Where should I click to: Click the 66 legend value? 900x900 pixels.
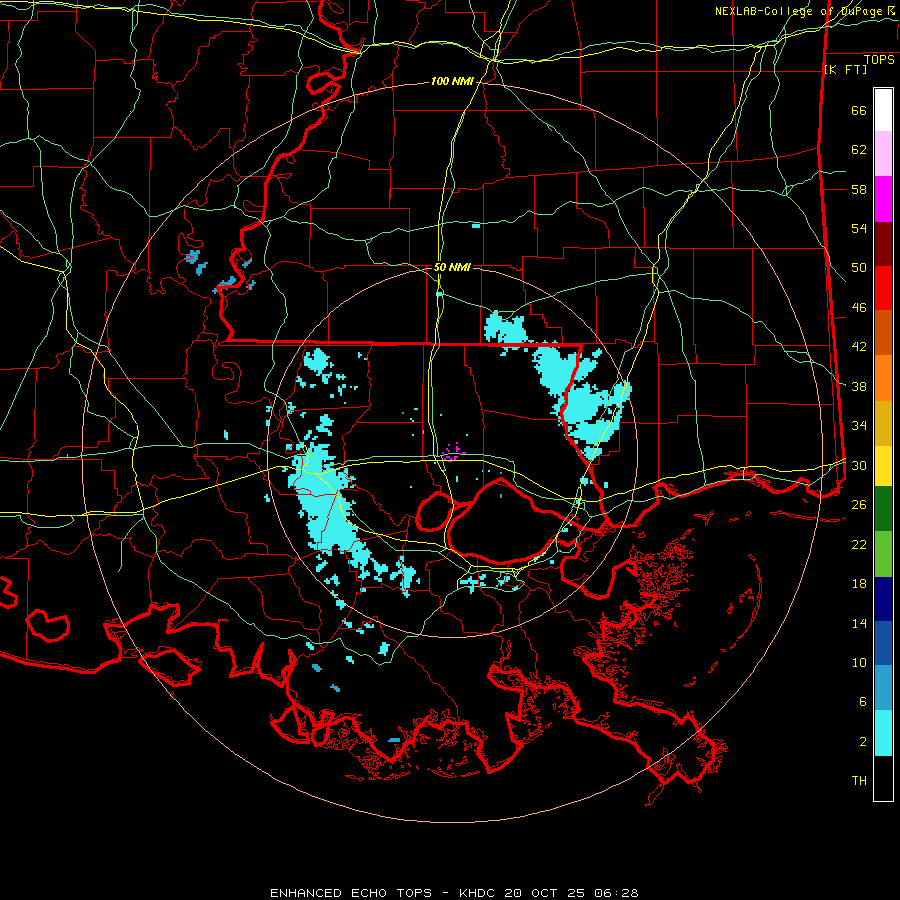859,111
